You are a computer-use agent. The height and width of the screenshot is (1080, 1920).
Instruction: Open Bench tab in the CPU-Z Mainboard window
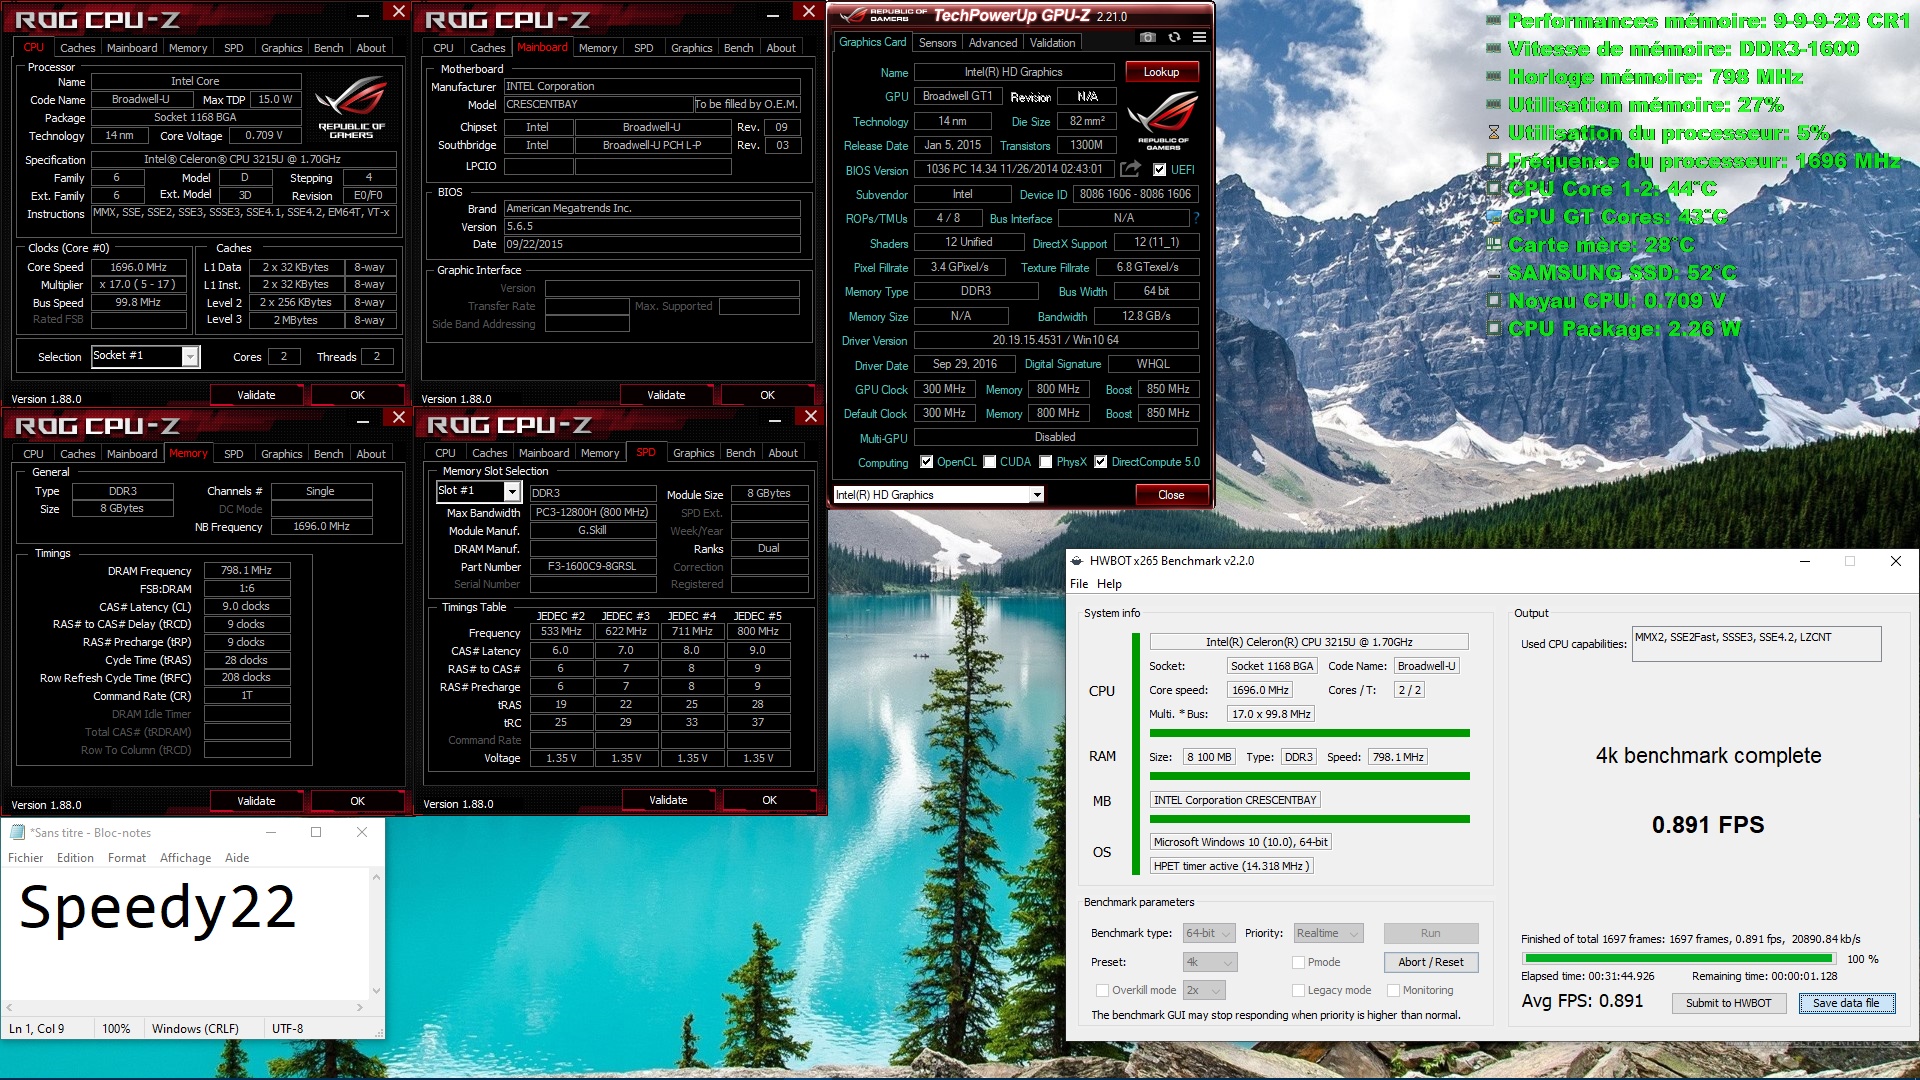pos(738,48)
